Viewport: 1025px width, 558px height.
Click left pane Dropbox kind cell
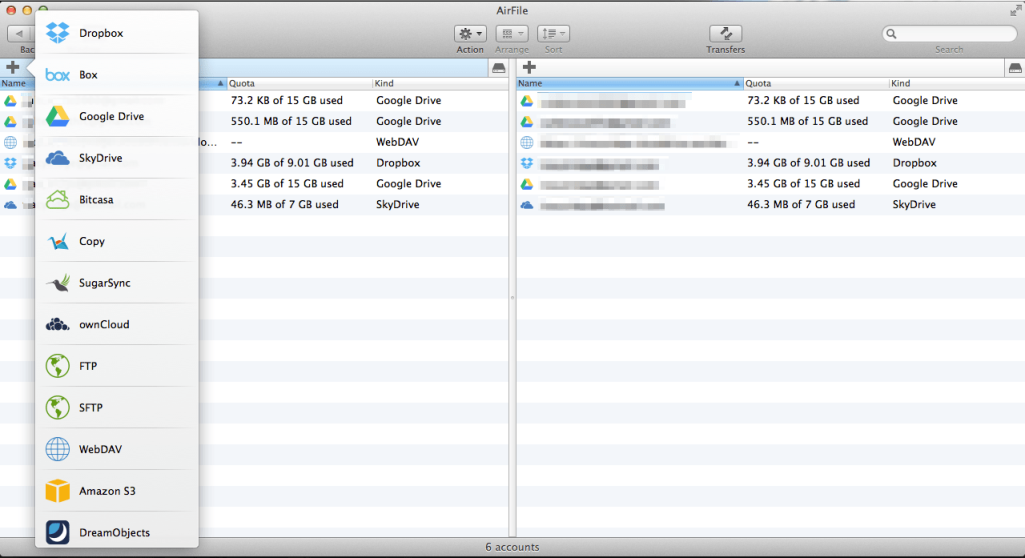click(398, 163)
